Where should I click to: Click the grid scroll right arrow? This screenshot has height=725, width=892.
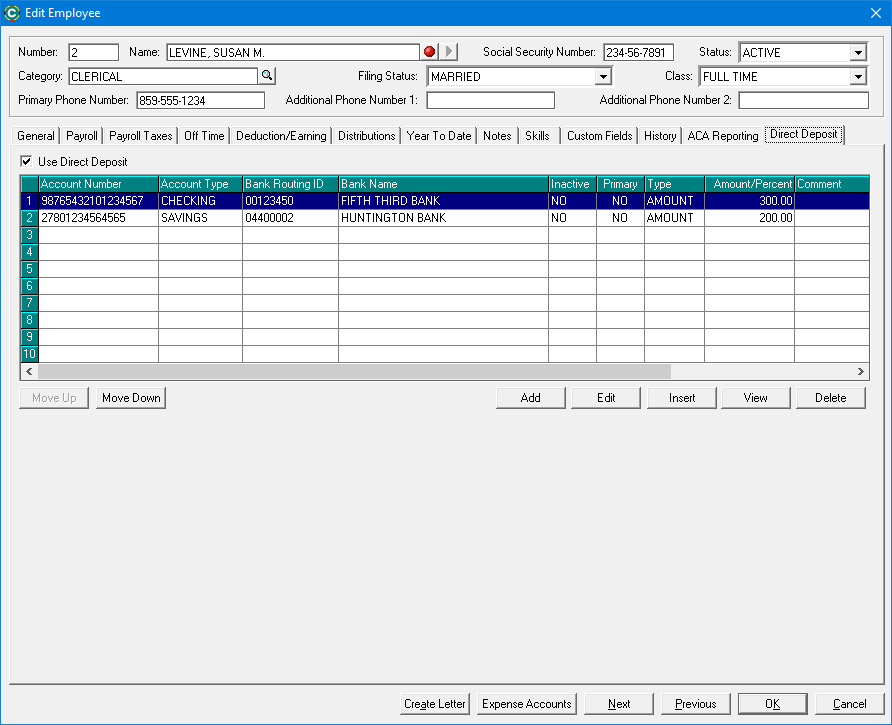tap(861, 372)
